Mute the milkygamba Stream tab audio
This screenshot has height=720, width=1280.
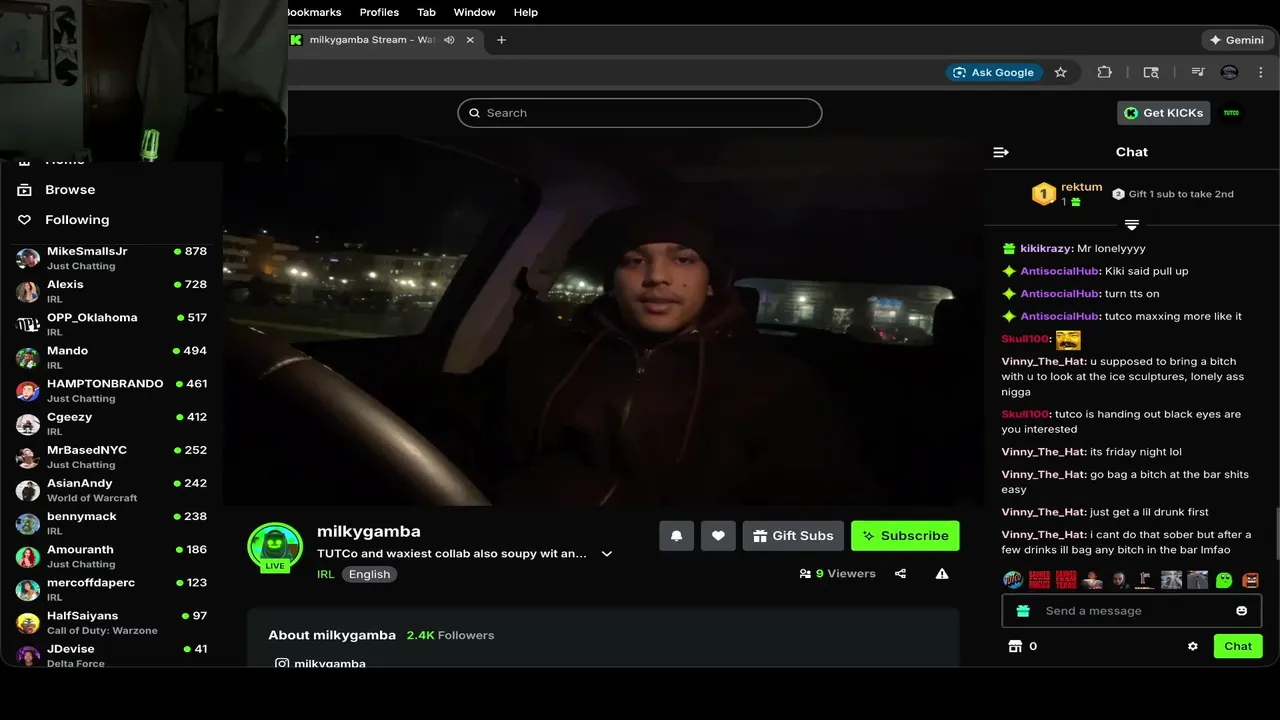coord(449,40)
